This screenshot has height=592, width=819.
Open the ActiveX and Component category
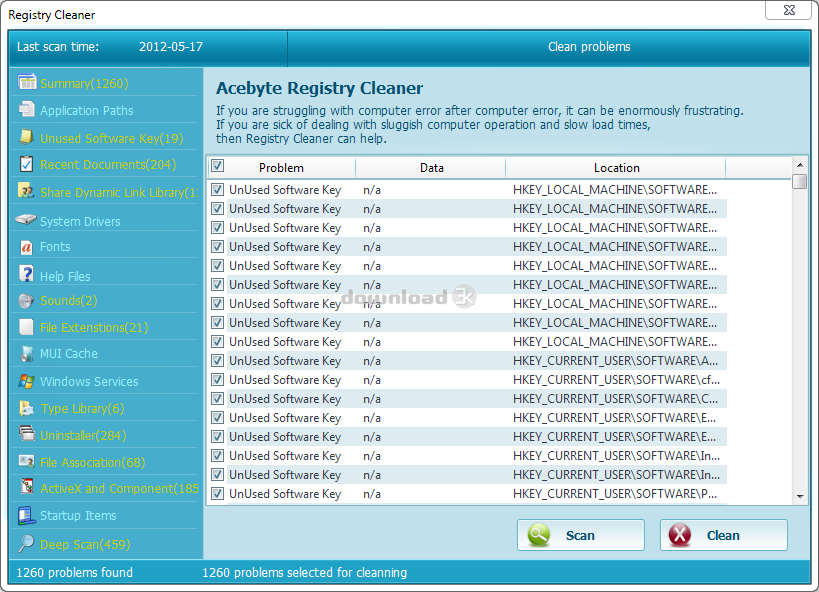[x=119, y=489]
